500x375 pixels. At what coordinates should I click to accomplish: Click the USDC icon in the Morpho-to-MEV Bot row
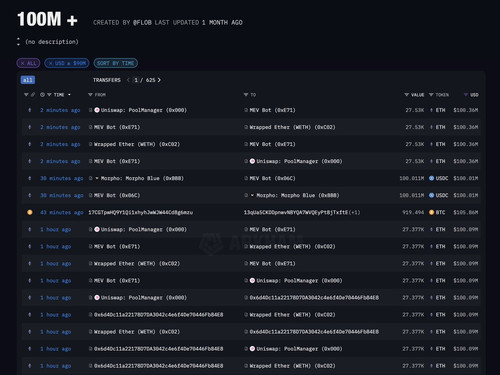tap(431, 178)
